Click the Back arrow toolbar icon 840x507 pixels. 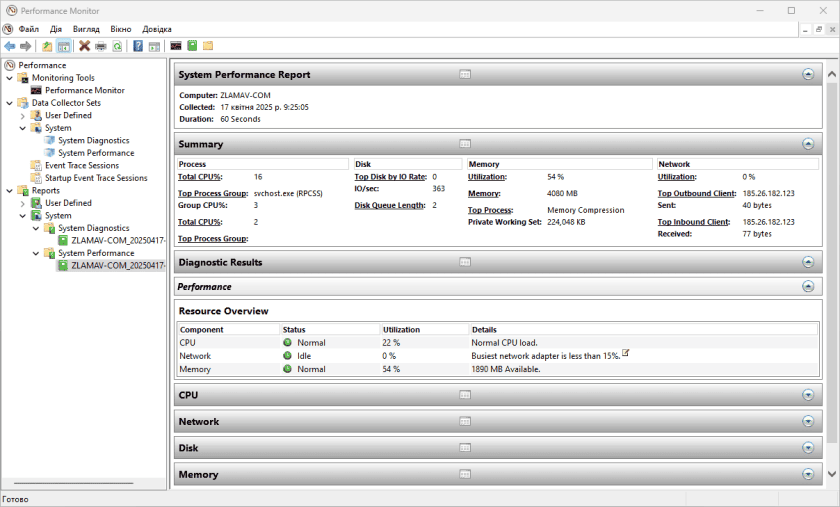pos(10,46)
